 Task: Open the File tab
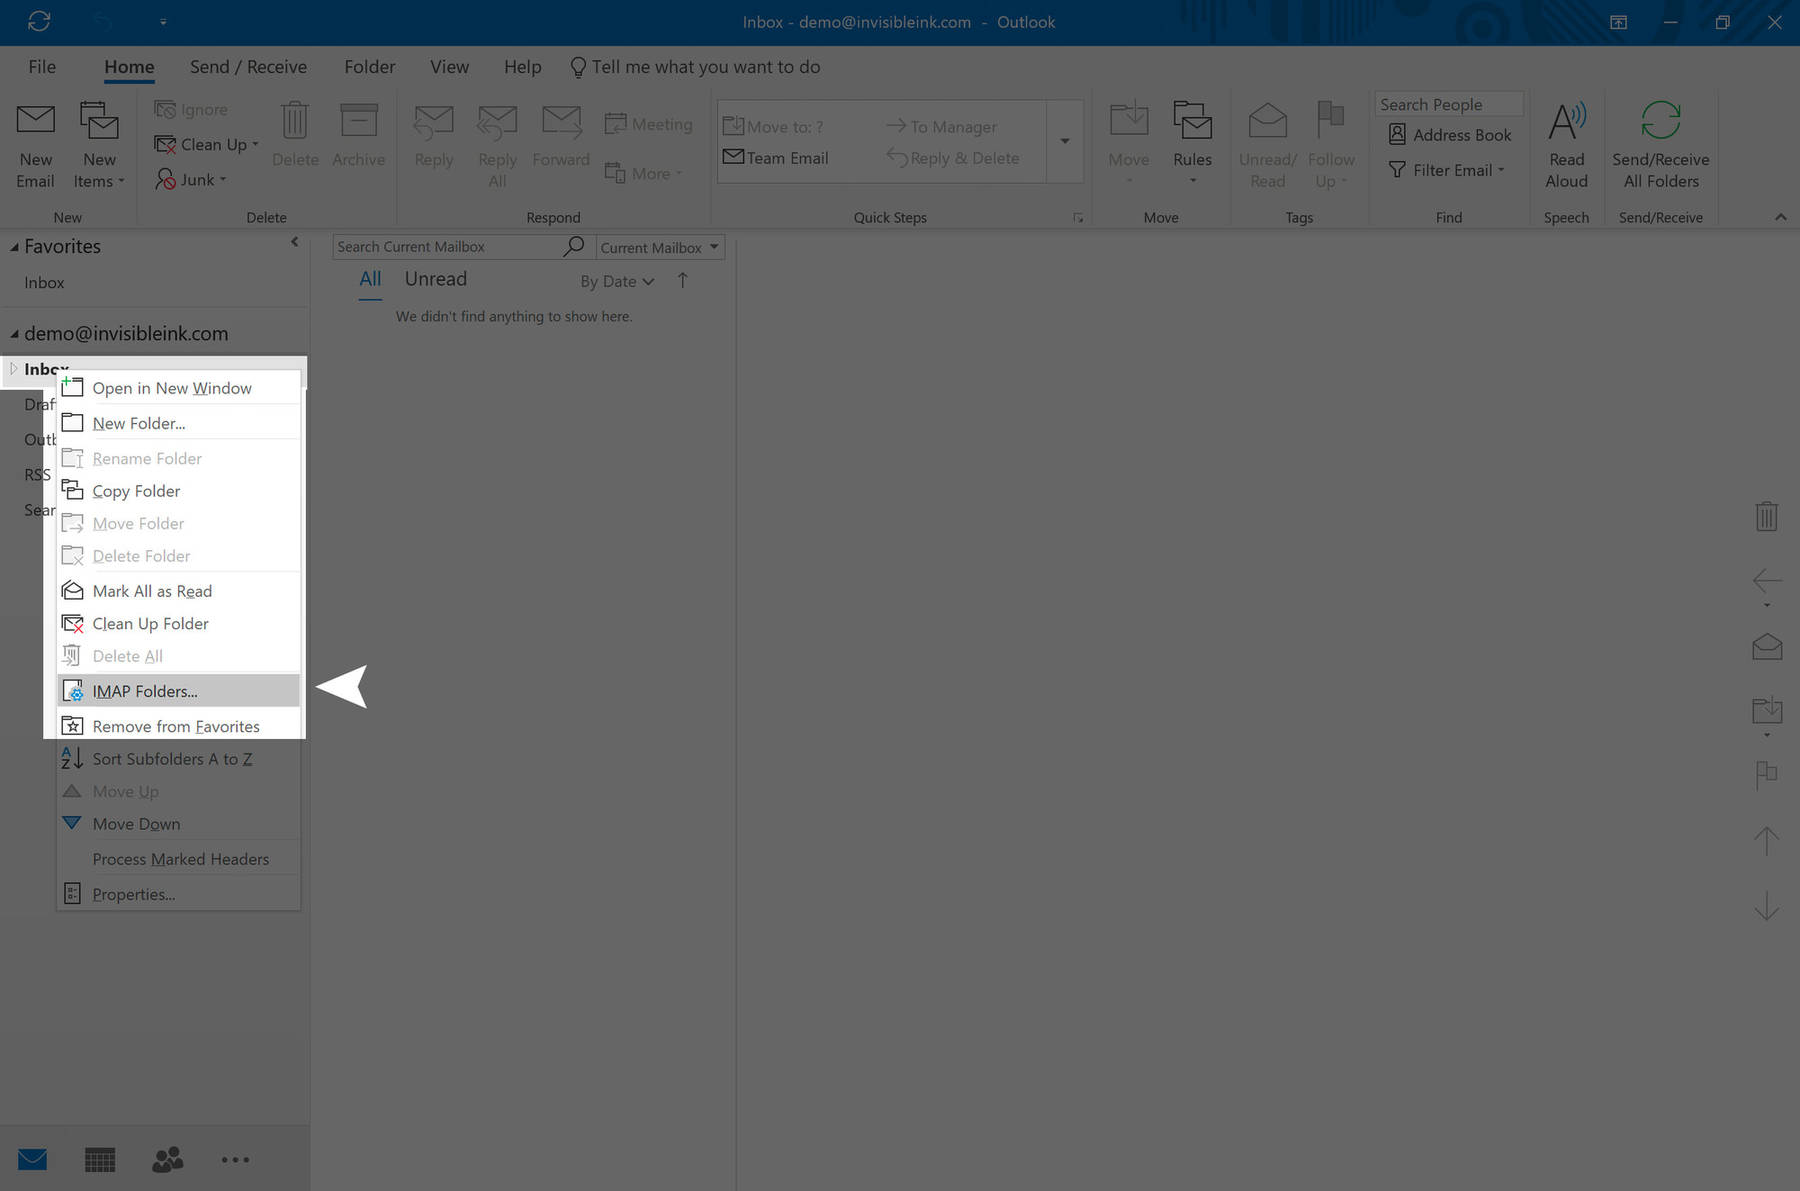coord(42,67)
